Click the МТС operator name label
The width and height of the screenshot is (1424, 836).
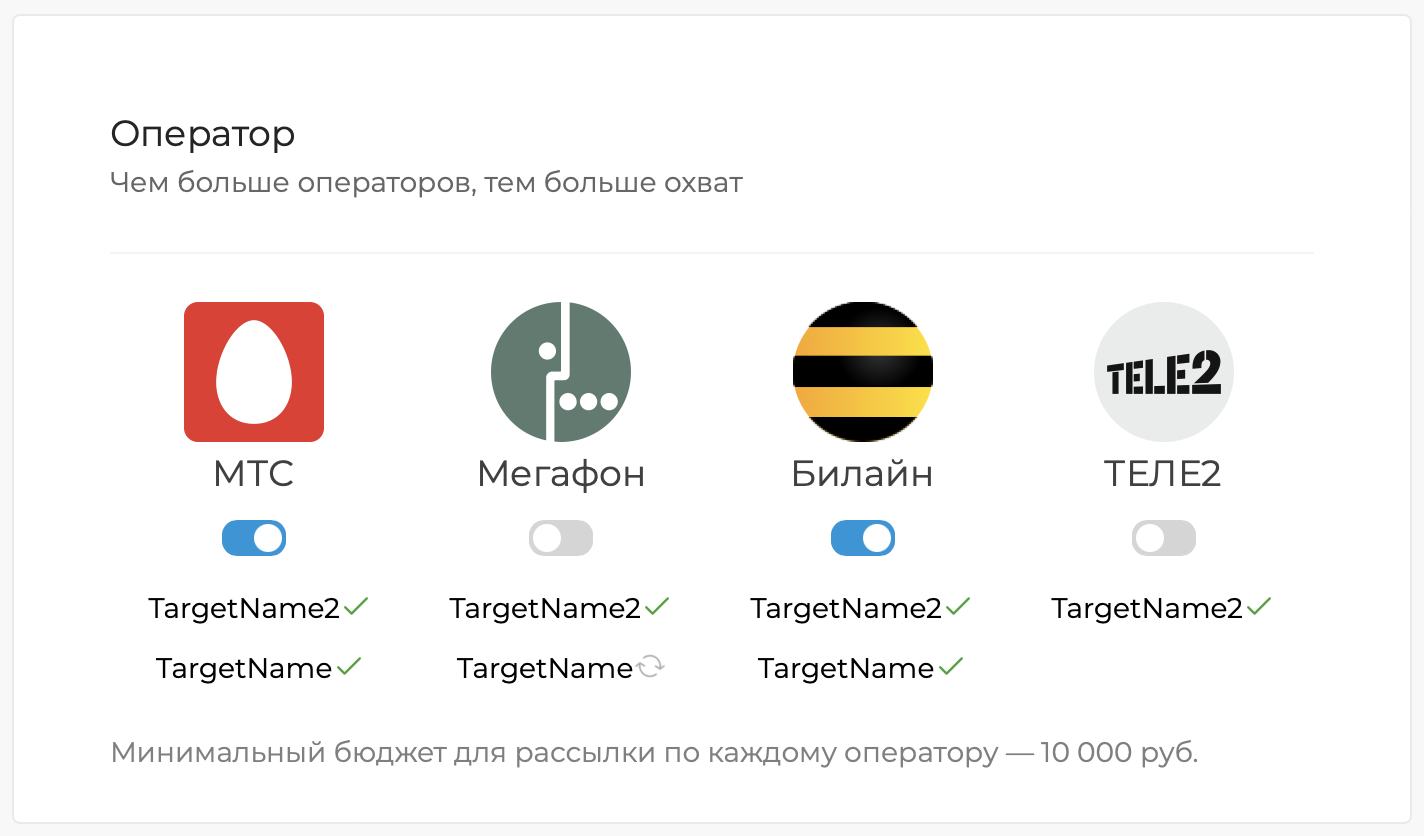[254, 474]
